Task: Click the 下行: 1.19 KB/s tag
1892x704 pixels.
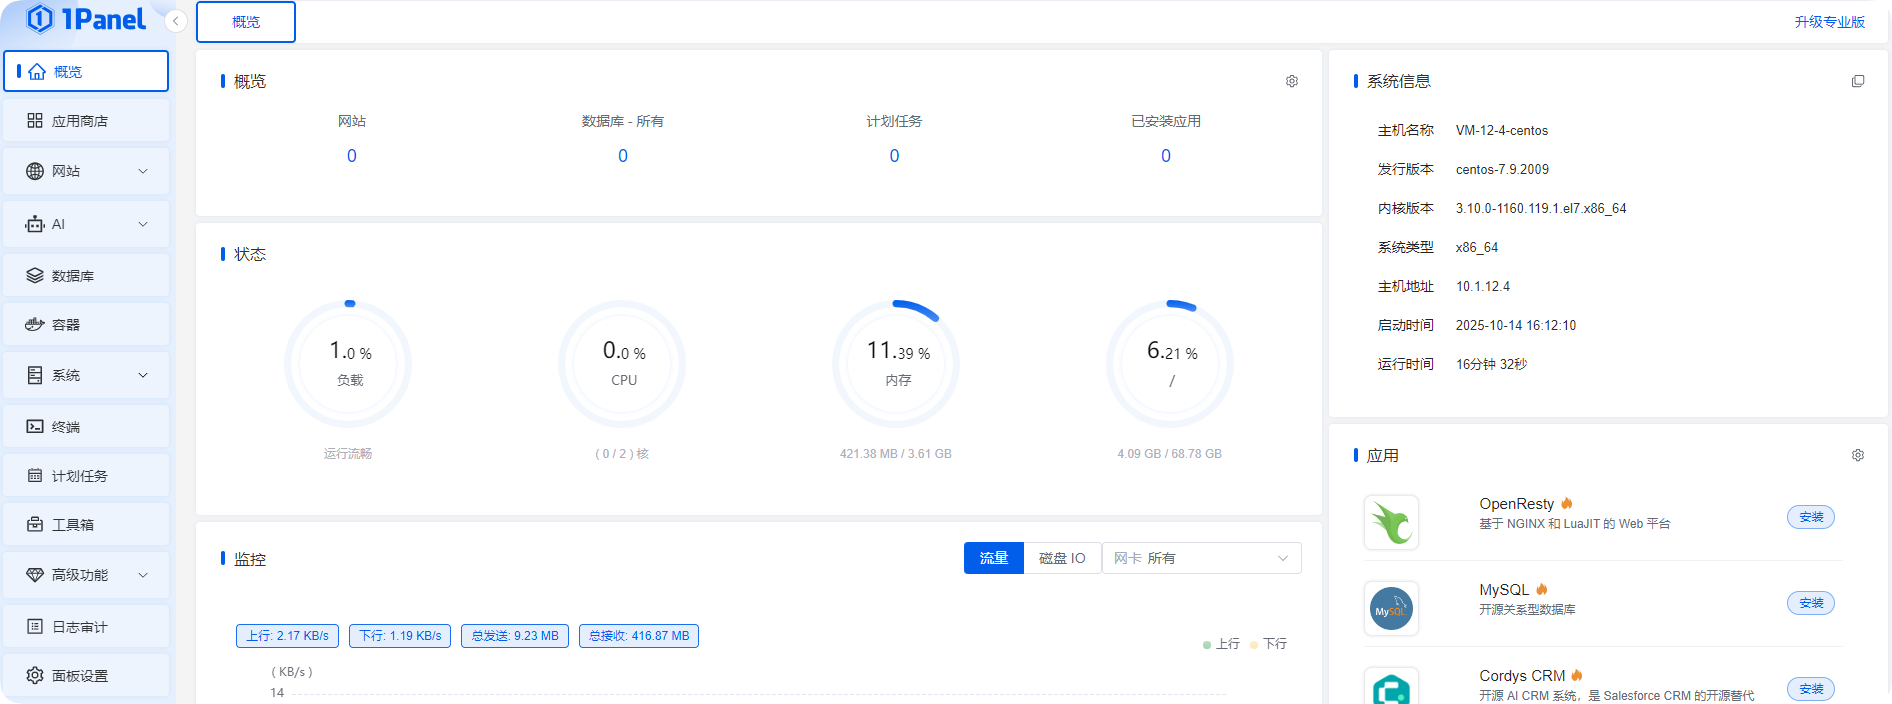Action: pyautogui.click(x=400, y=636)
